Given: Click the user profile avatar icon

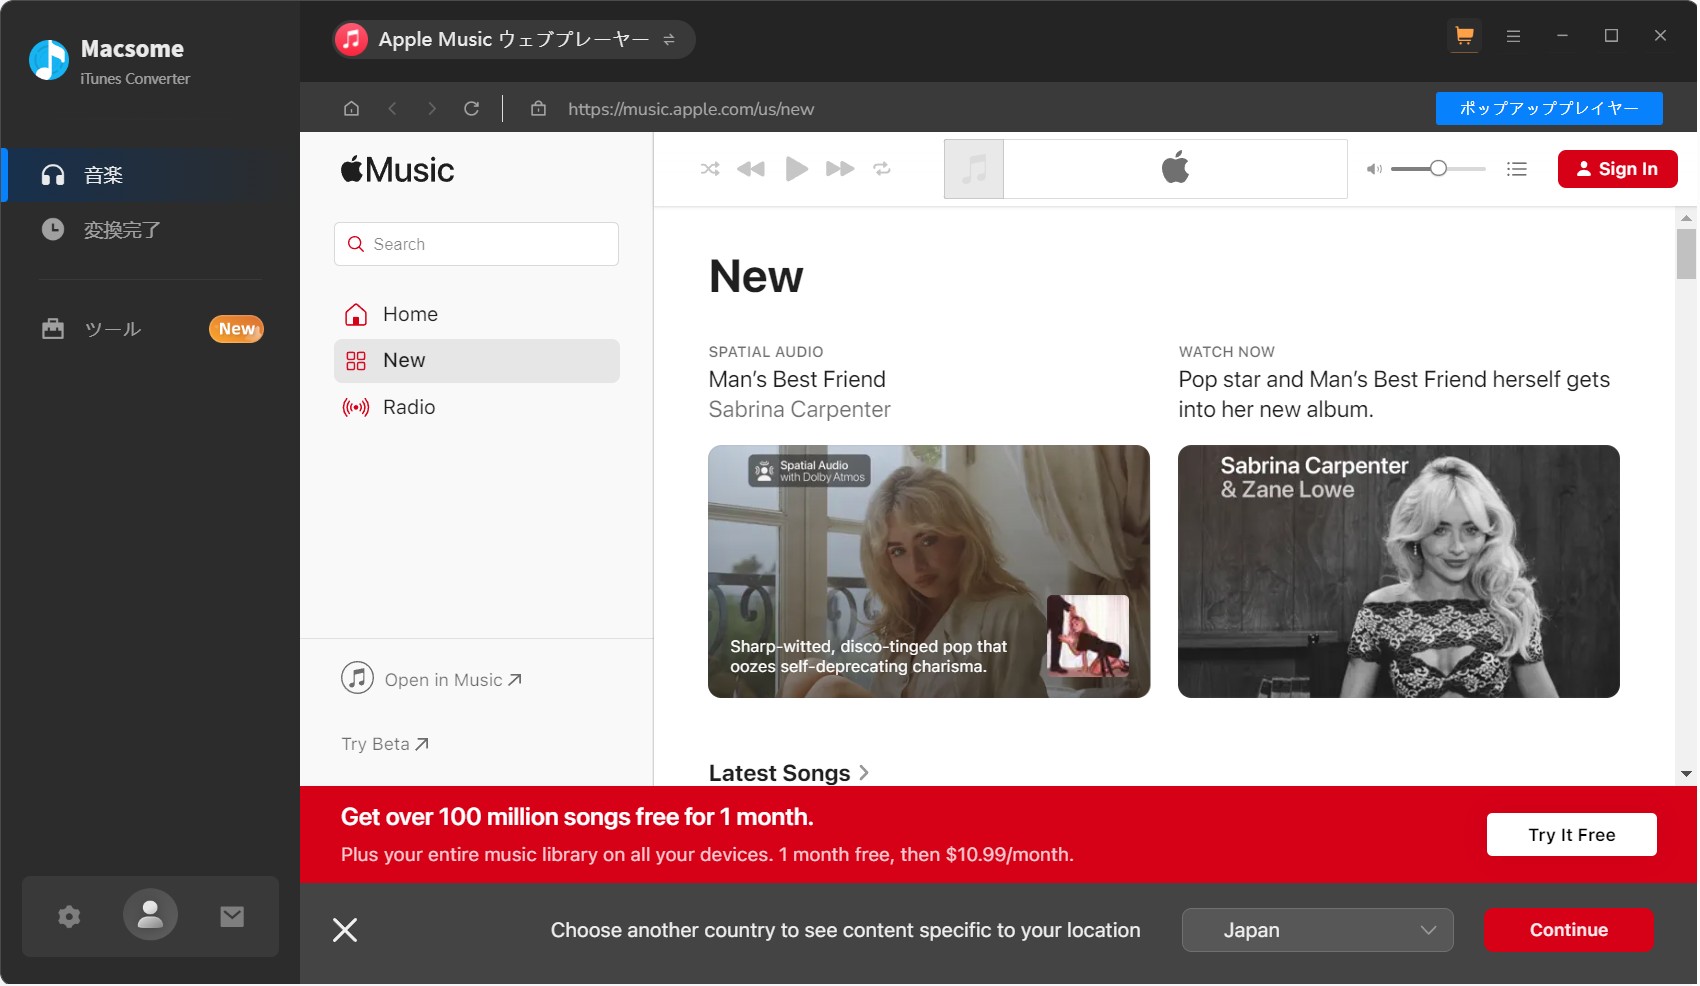Looking at the screenshot, I should [x=150, y=915].
